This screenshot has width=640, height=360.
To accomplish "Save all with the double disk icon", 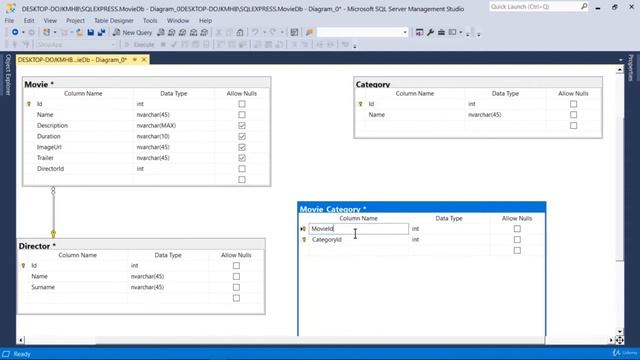I will click(101, 32).
